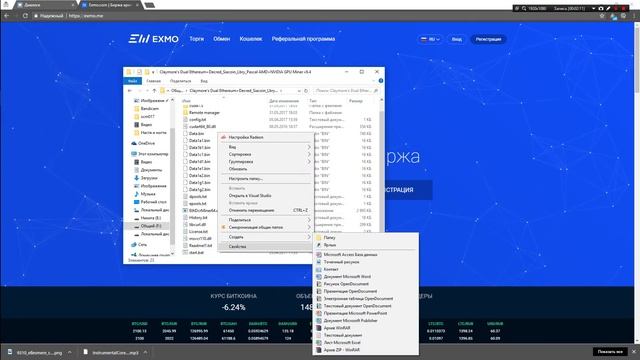Screen dimensions: 640x360
Task: Expand the Сортировка submenu
Action: [x=309, y=154]
